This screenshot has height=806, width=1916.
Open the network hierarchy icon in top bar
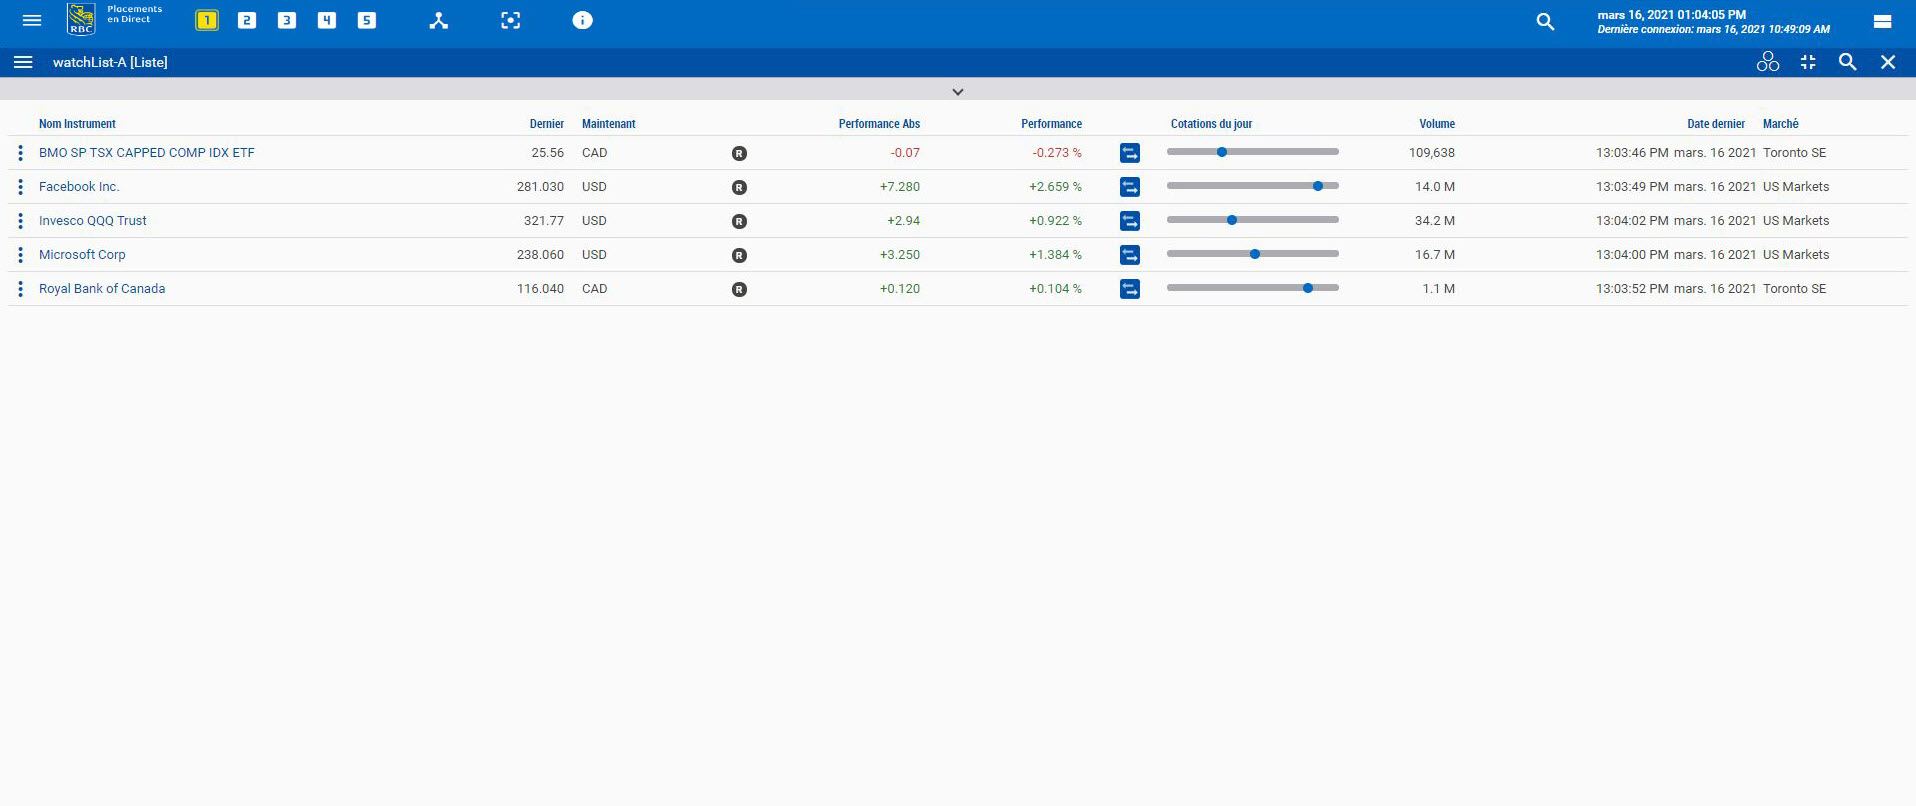[439, 20]
